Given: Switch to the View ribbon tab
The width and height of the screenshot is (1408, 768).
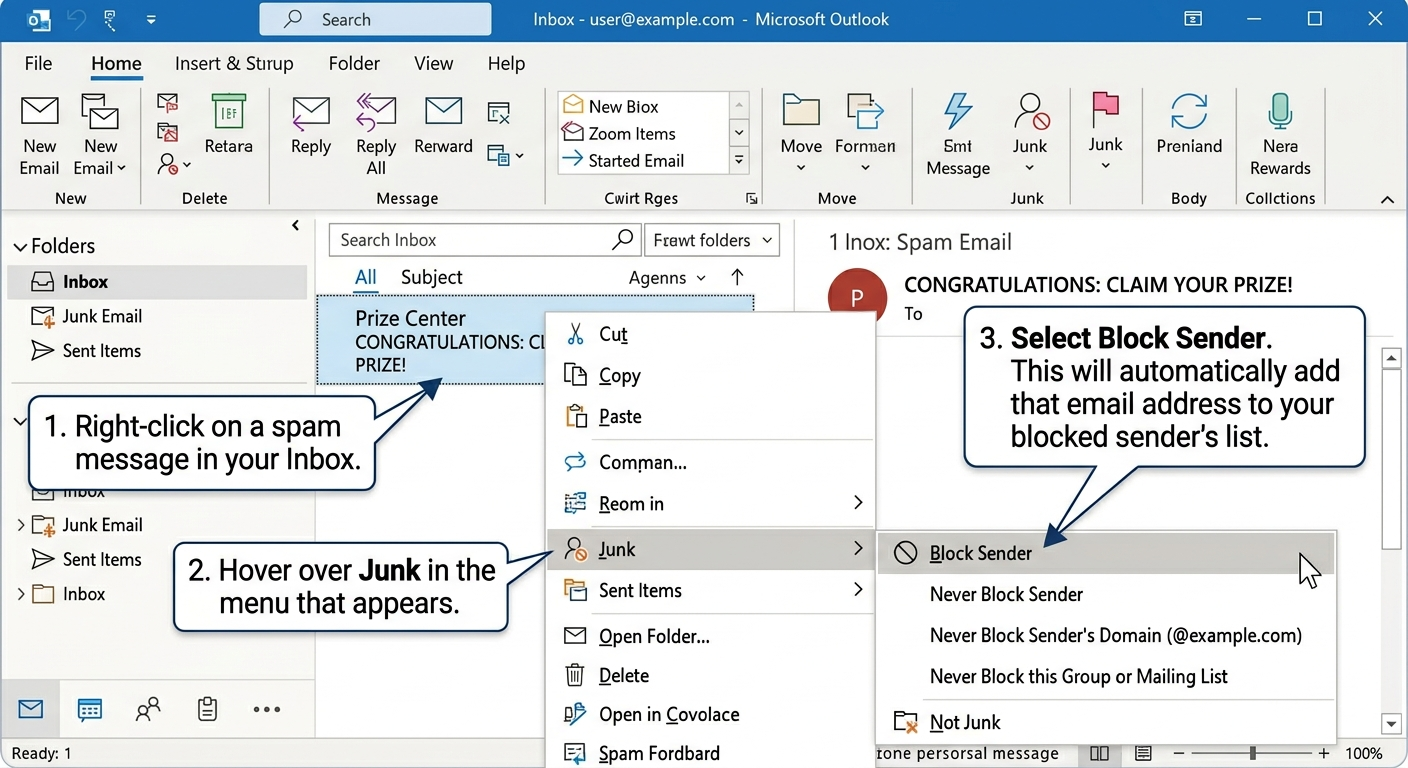Looking at the screenshot, I should click(x=433, y=63).
